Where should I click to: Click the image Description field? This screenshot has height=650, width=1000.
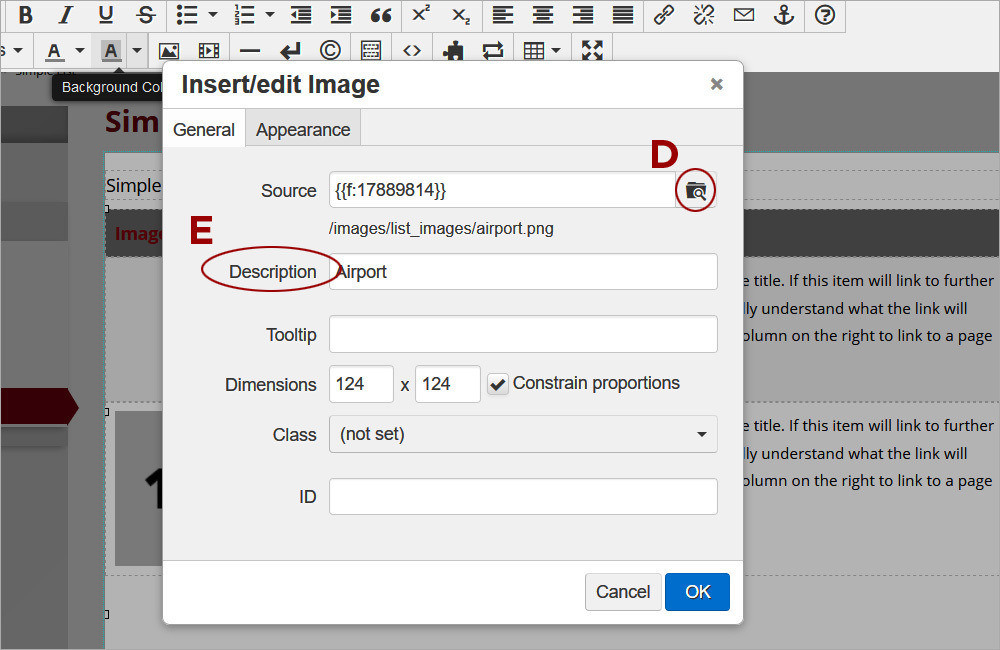(x=523, y=272)
